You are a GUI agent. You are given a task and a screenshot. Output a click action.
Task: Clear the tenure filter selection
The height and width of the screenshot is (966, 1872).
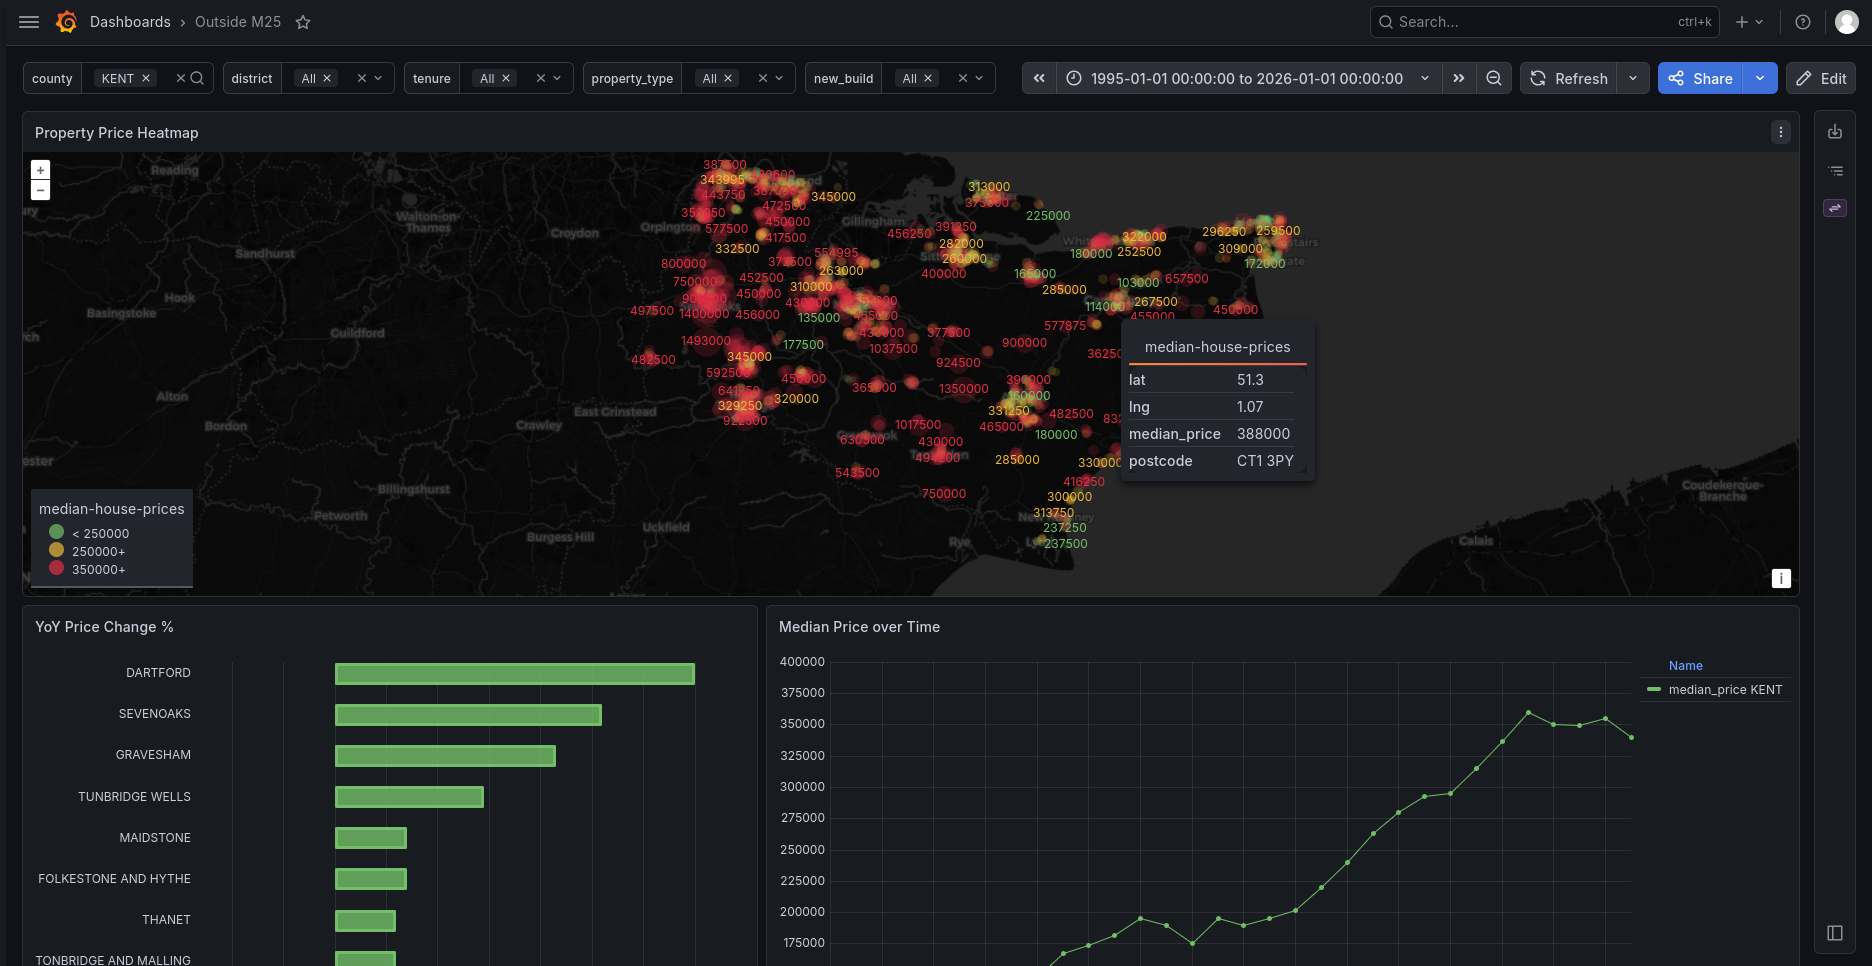(541, 78)
